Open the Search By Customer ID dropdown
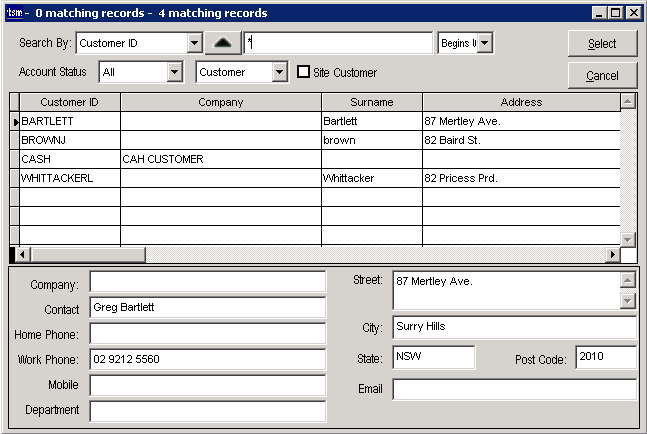Image resolution: width=647 pixels, height=434 pixels. (194, 43)
